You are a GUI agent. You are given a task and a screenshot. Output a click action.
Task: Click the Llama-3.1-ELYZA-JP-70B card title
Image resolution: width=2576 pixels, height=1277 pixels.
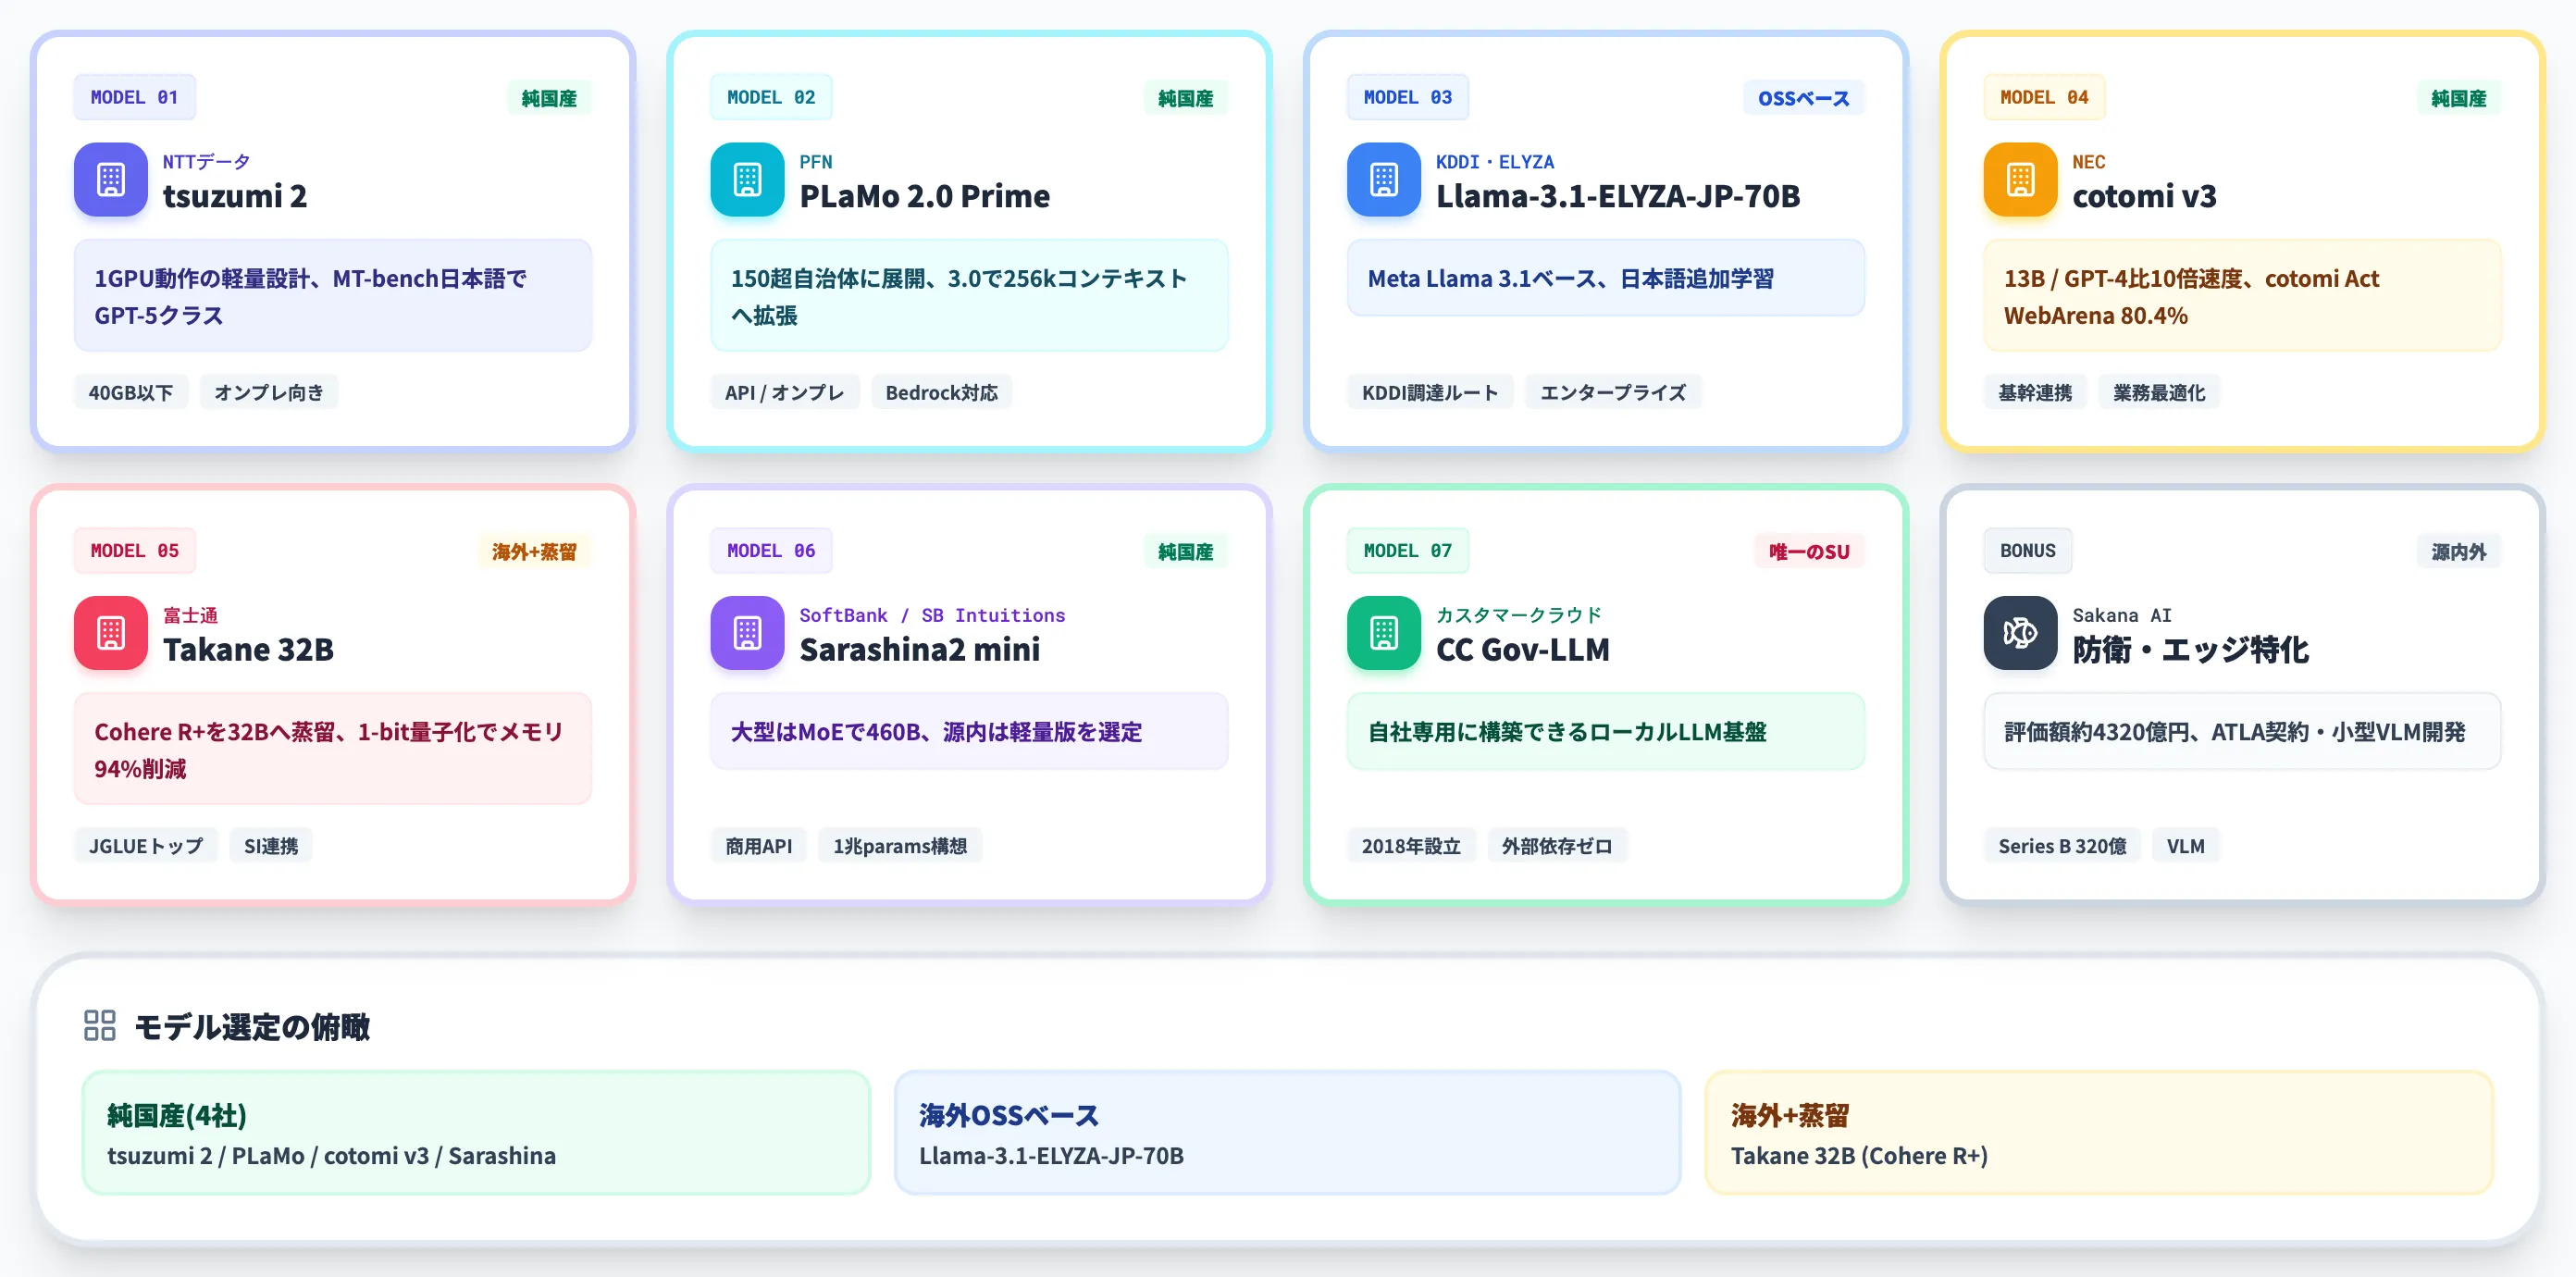pyautogui.click(x=1618, y=196)
